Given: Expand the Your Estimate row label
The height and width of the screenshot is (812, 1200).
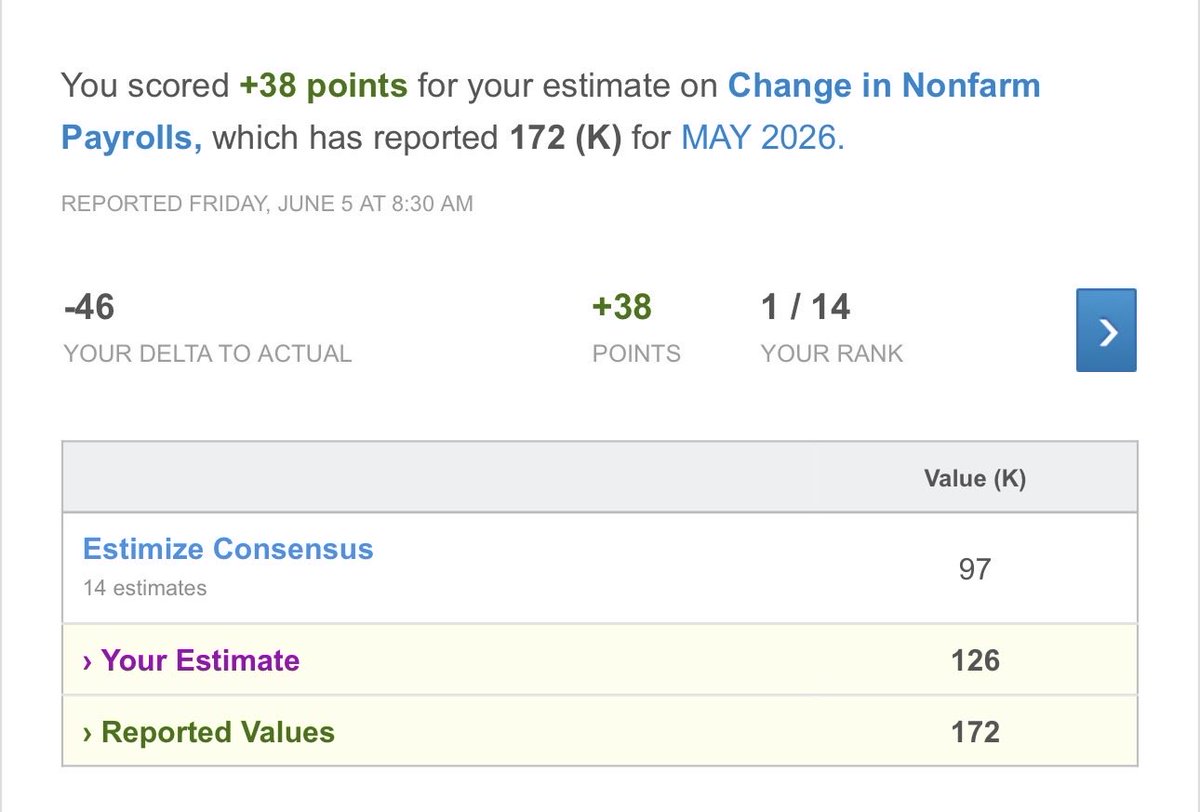Looking at the screenshot, I should point(200,661).
